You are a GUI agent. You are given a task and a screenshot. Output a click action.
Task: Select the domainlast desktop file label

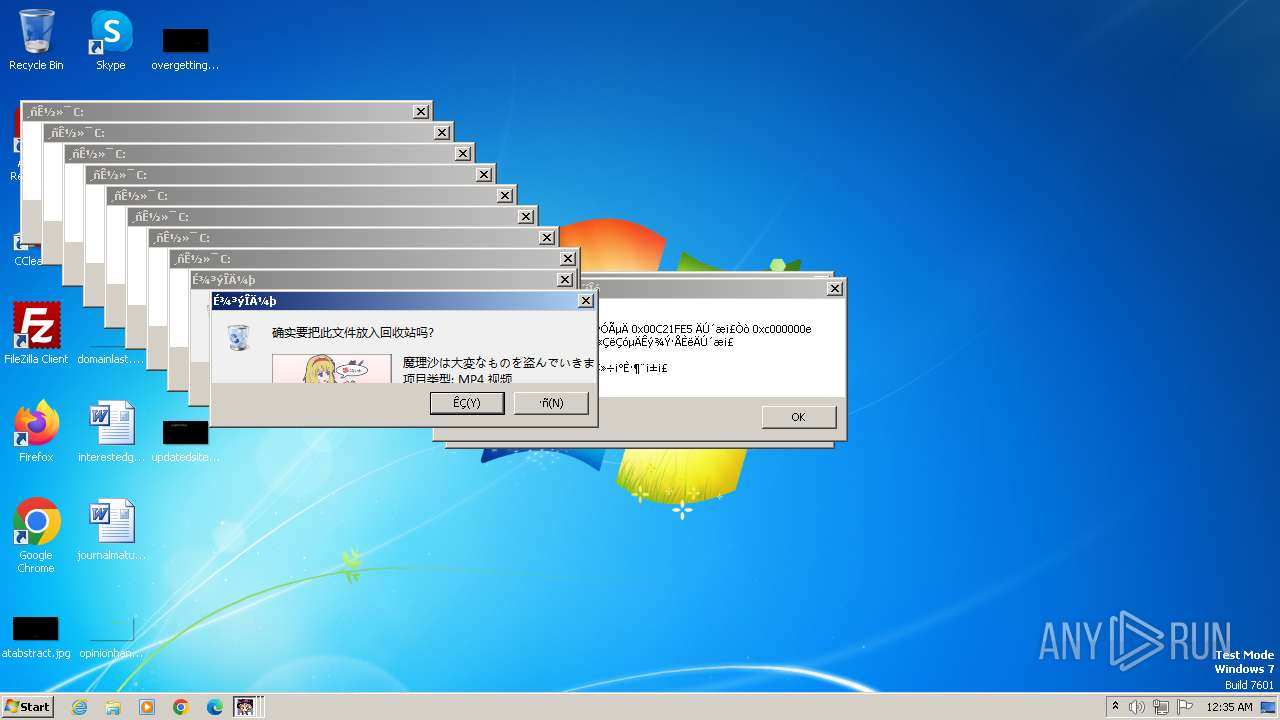111,359
